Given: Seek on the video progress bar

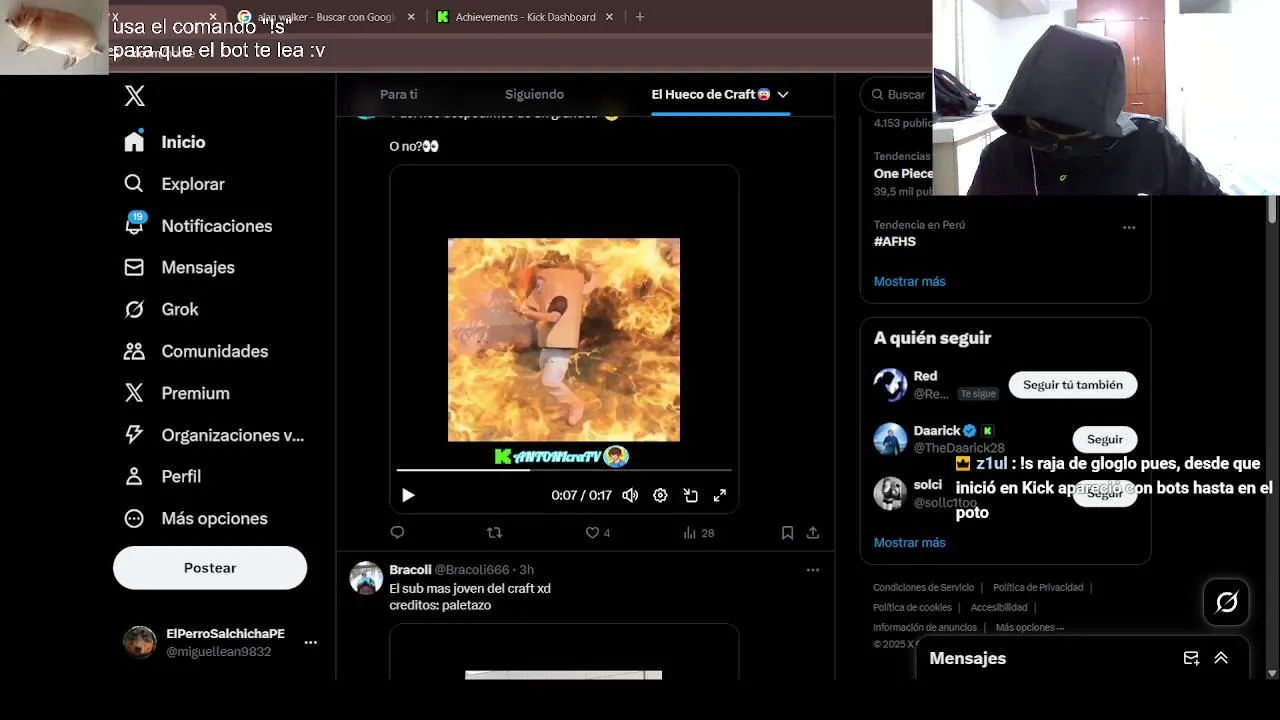Looking at the screenshot, I should pyautogui.click(x=564, y=469).
